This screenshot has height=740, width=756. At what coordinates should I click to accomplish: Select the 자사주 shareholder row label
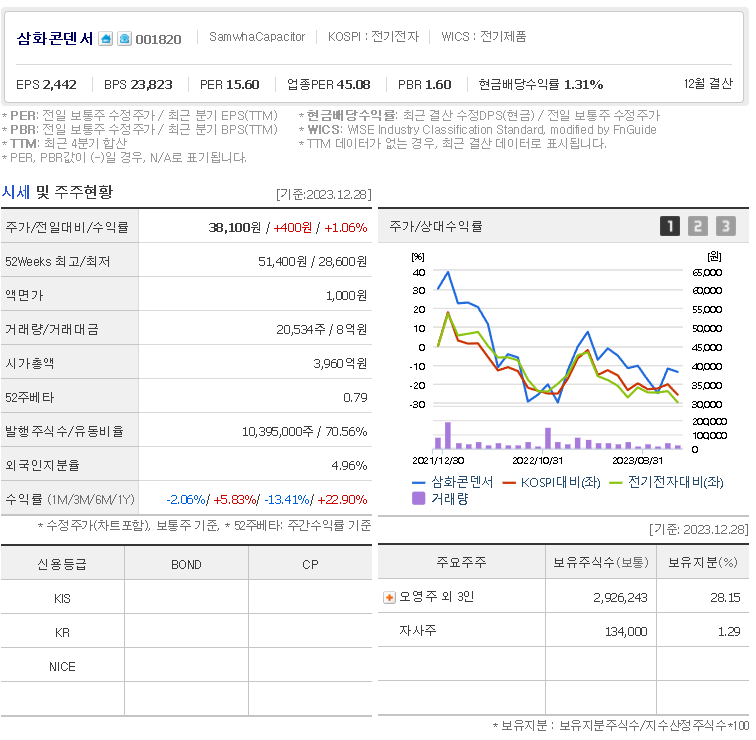418,630
